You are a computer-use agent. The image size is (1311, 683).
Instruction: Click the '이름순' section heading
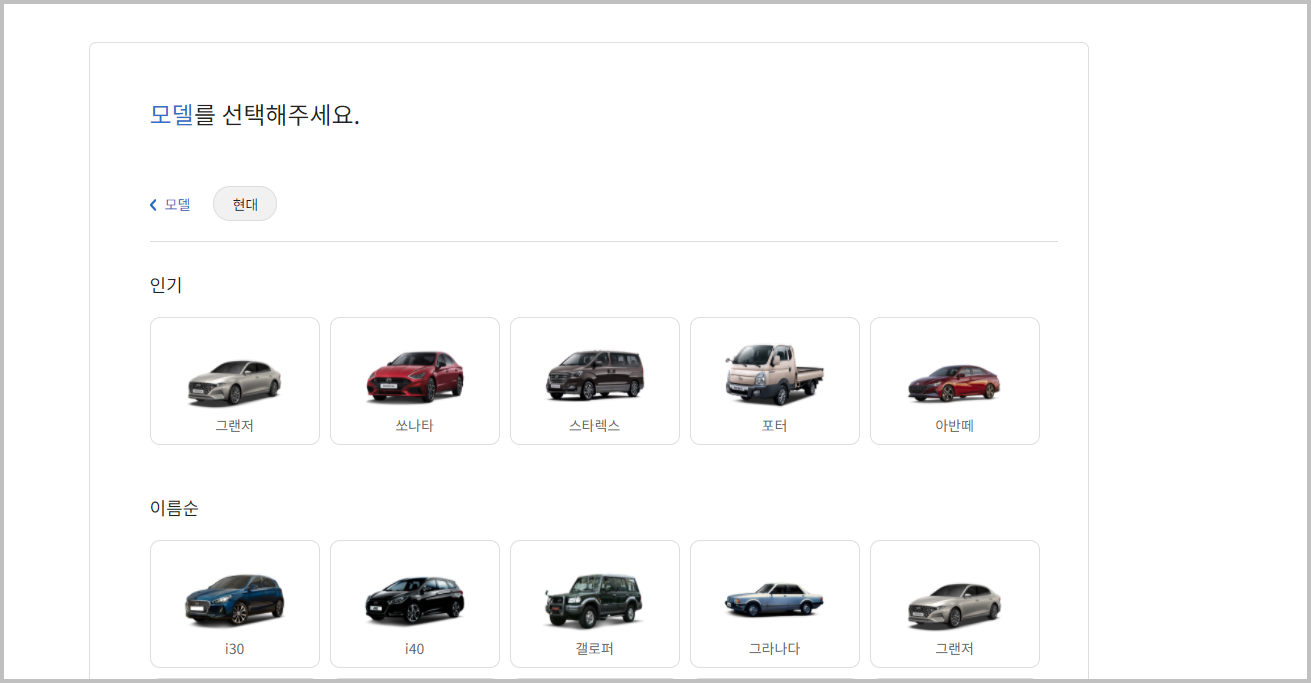(174, 508)
